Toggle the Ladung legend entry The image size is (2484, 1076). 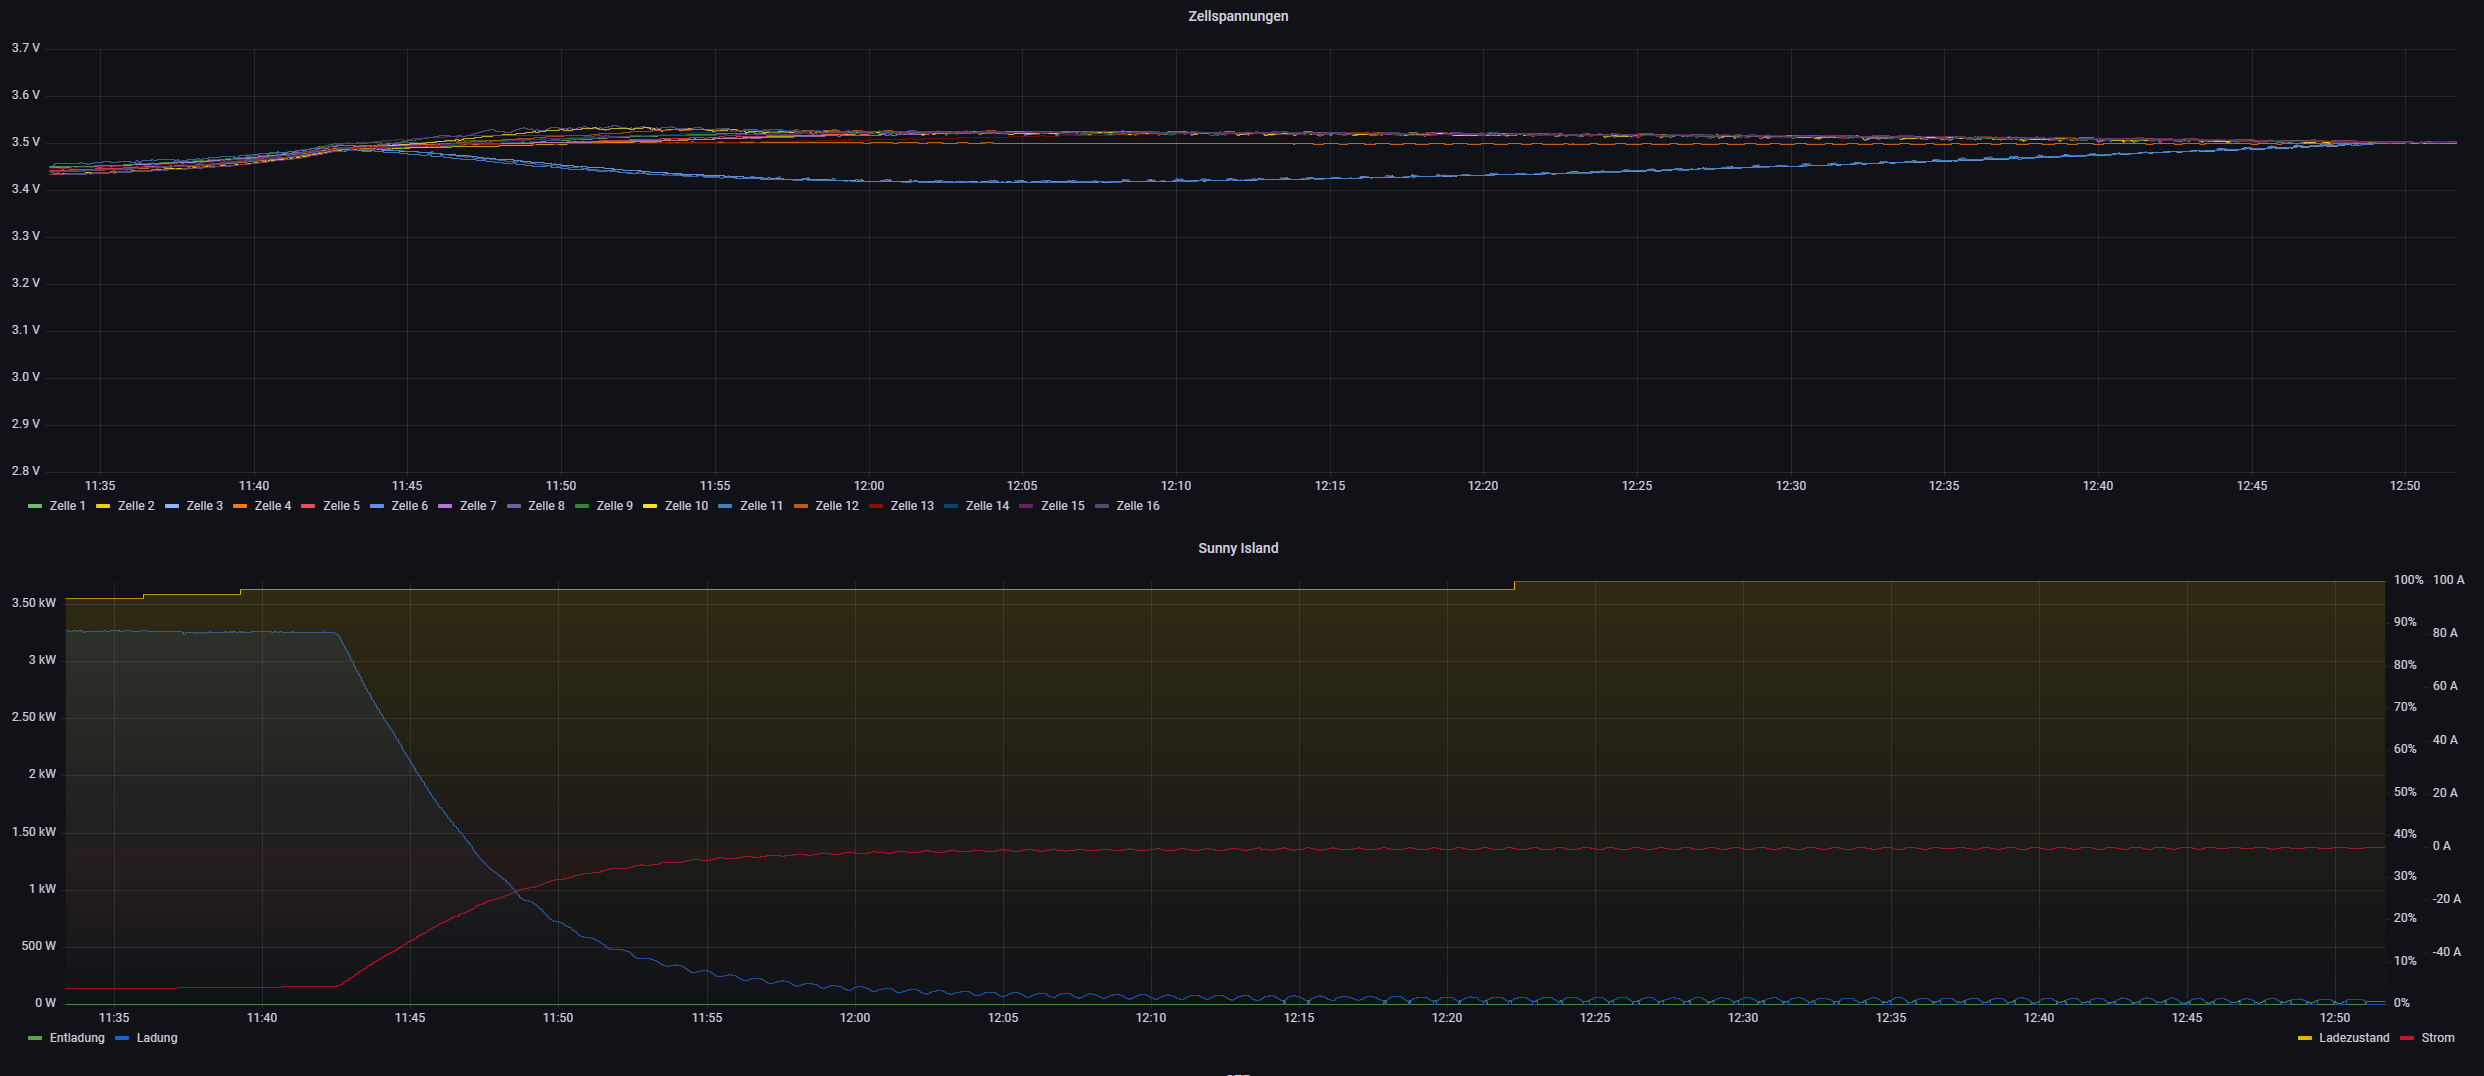click(x=157, y=1038)
